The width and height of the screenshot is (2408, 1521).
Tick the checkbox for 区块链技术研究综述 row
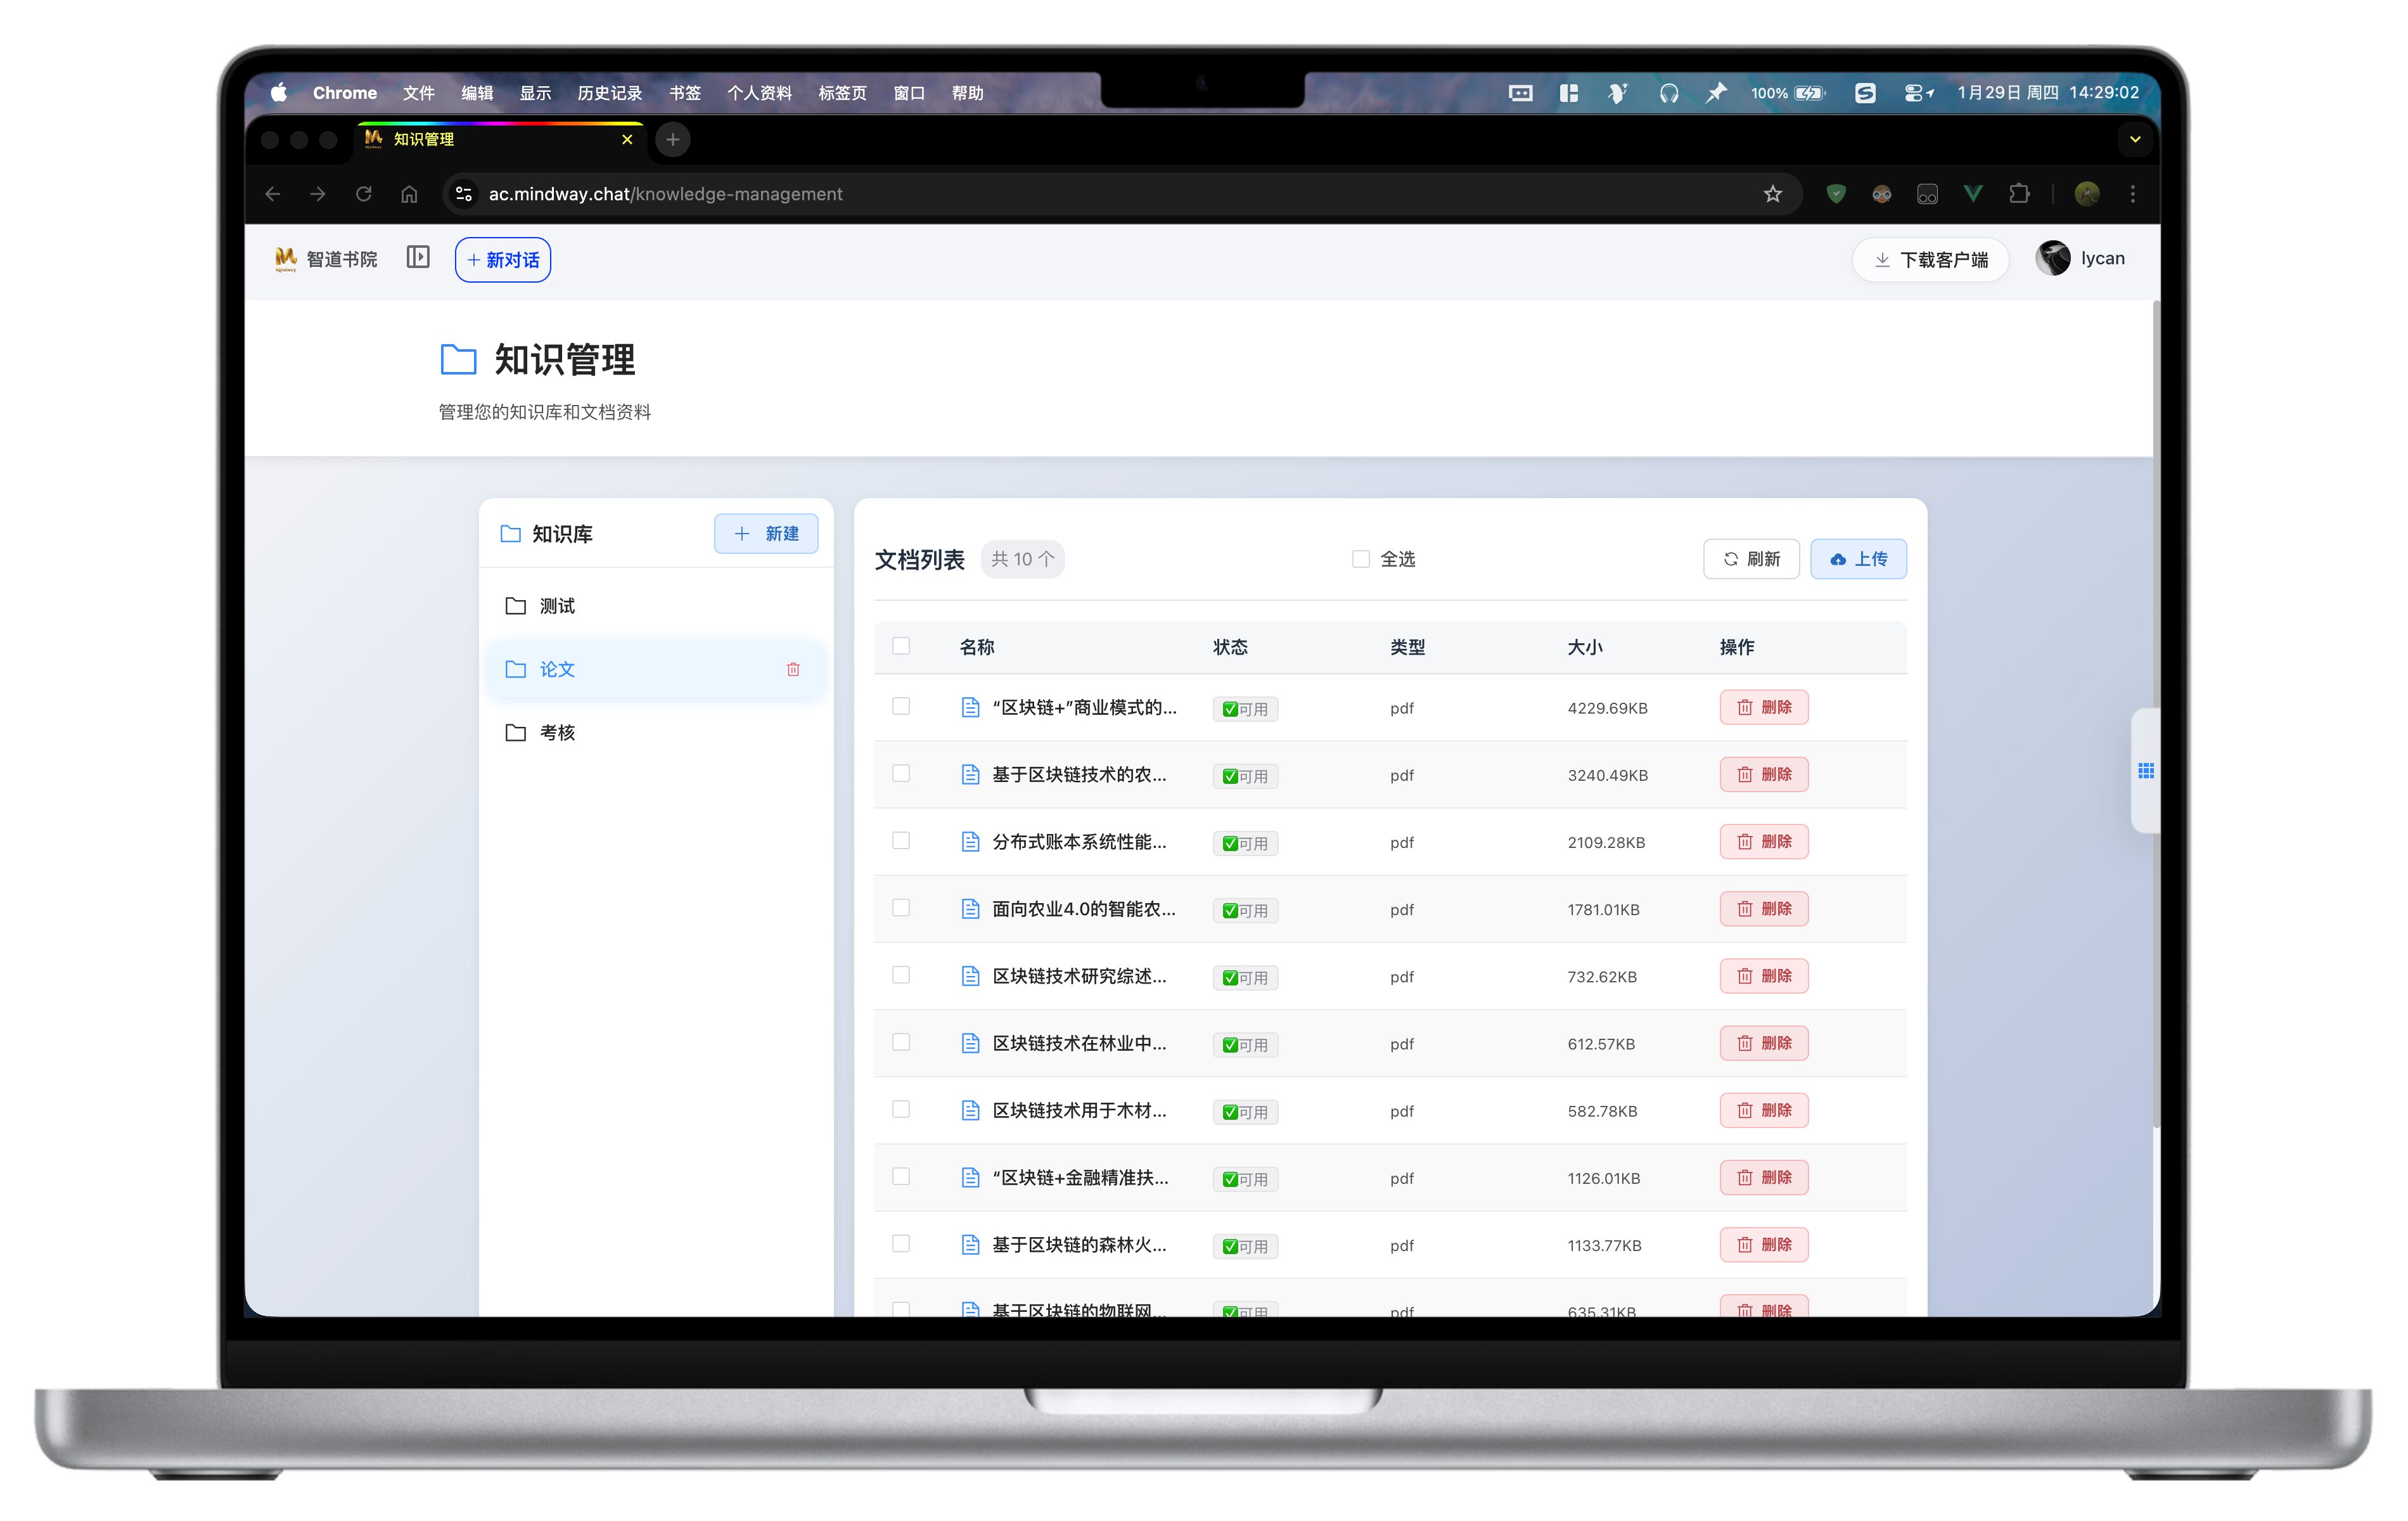(901, 975)
